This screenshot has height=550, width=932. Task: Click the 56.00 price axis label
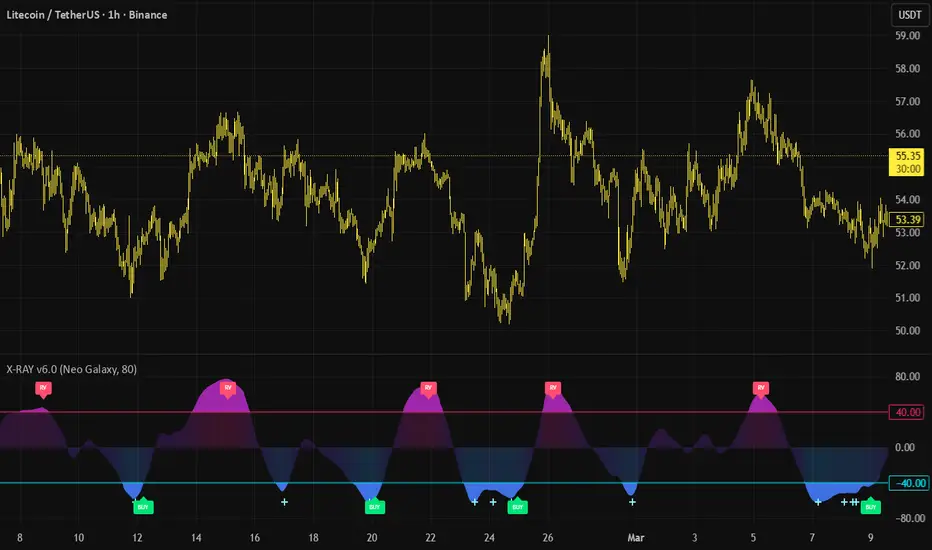(908, 134)
